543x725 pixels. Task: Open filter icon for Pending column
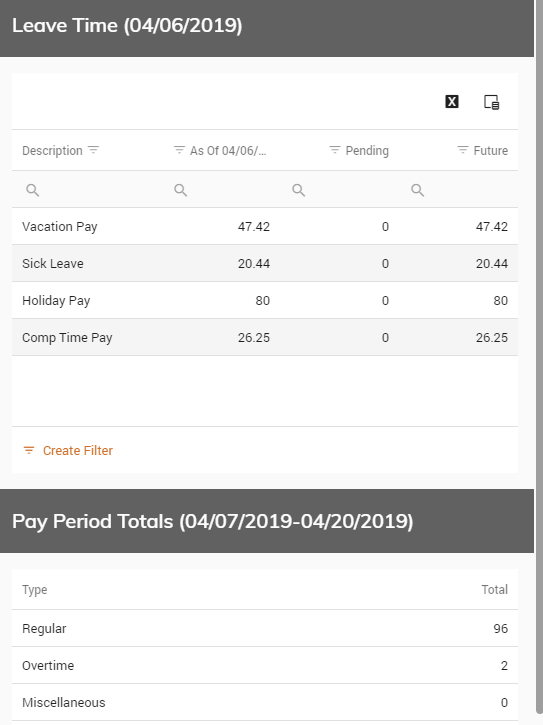click(334, 150)
